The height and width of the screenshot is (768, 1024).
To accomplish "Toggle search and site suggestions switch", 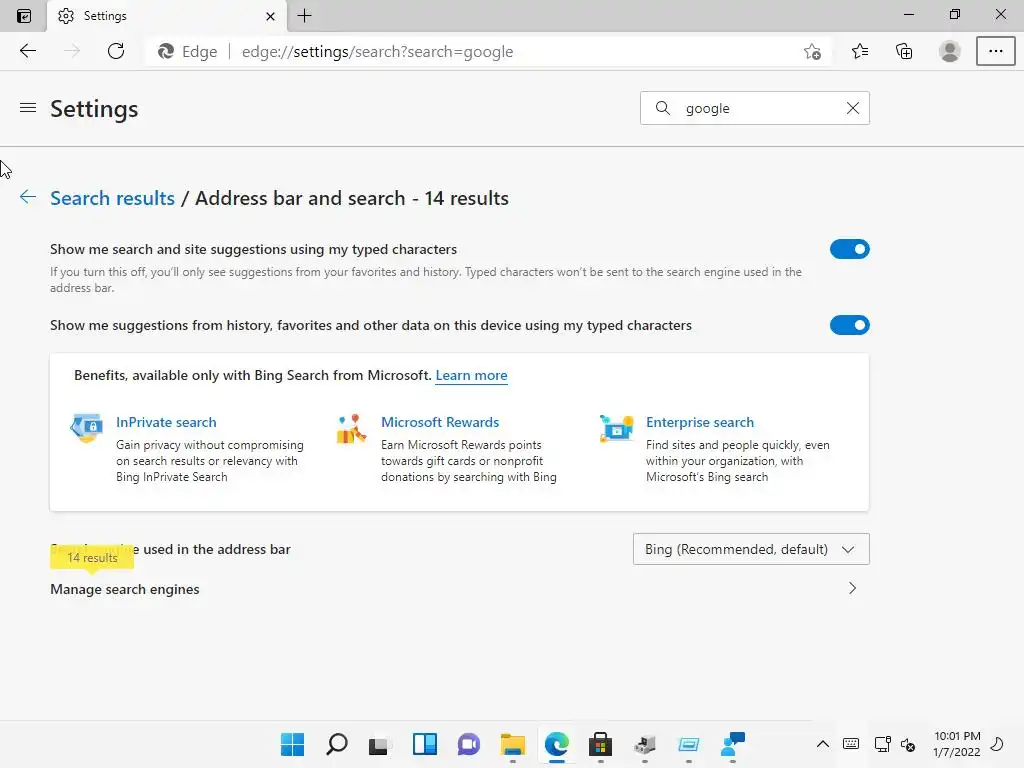I will pyautogui.click(x=849, y=249).
